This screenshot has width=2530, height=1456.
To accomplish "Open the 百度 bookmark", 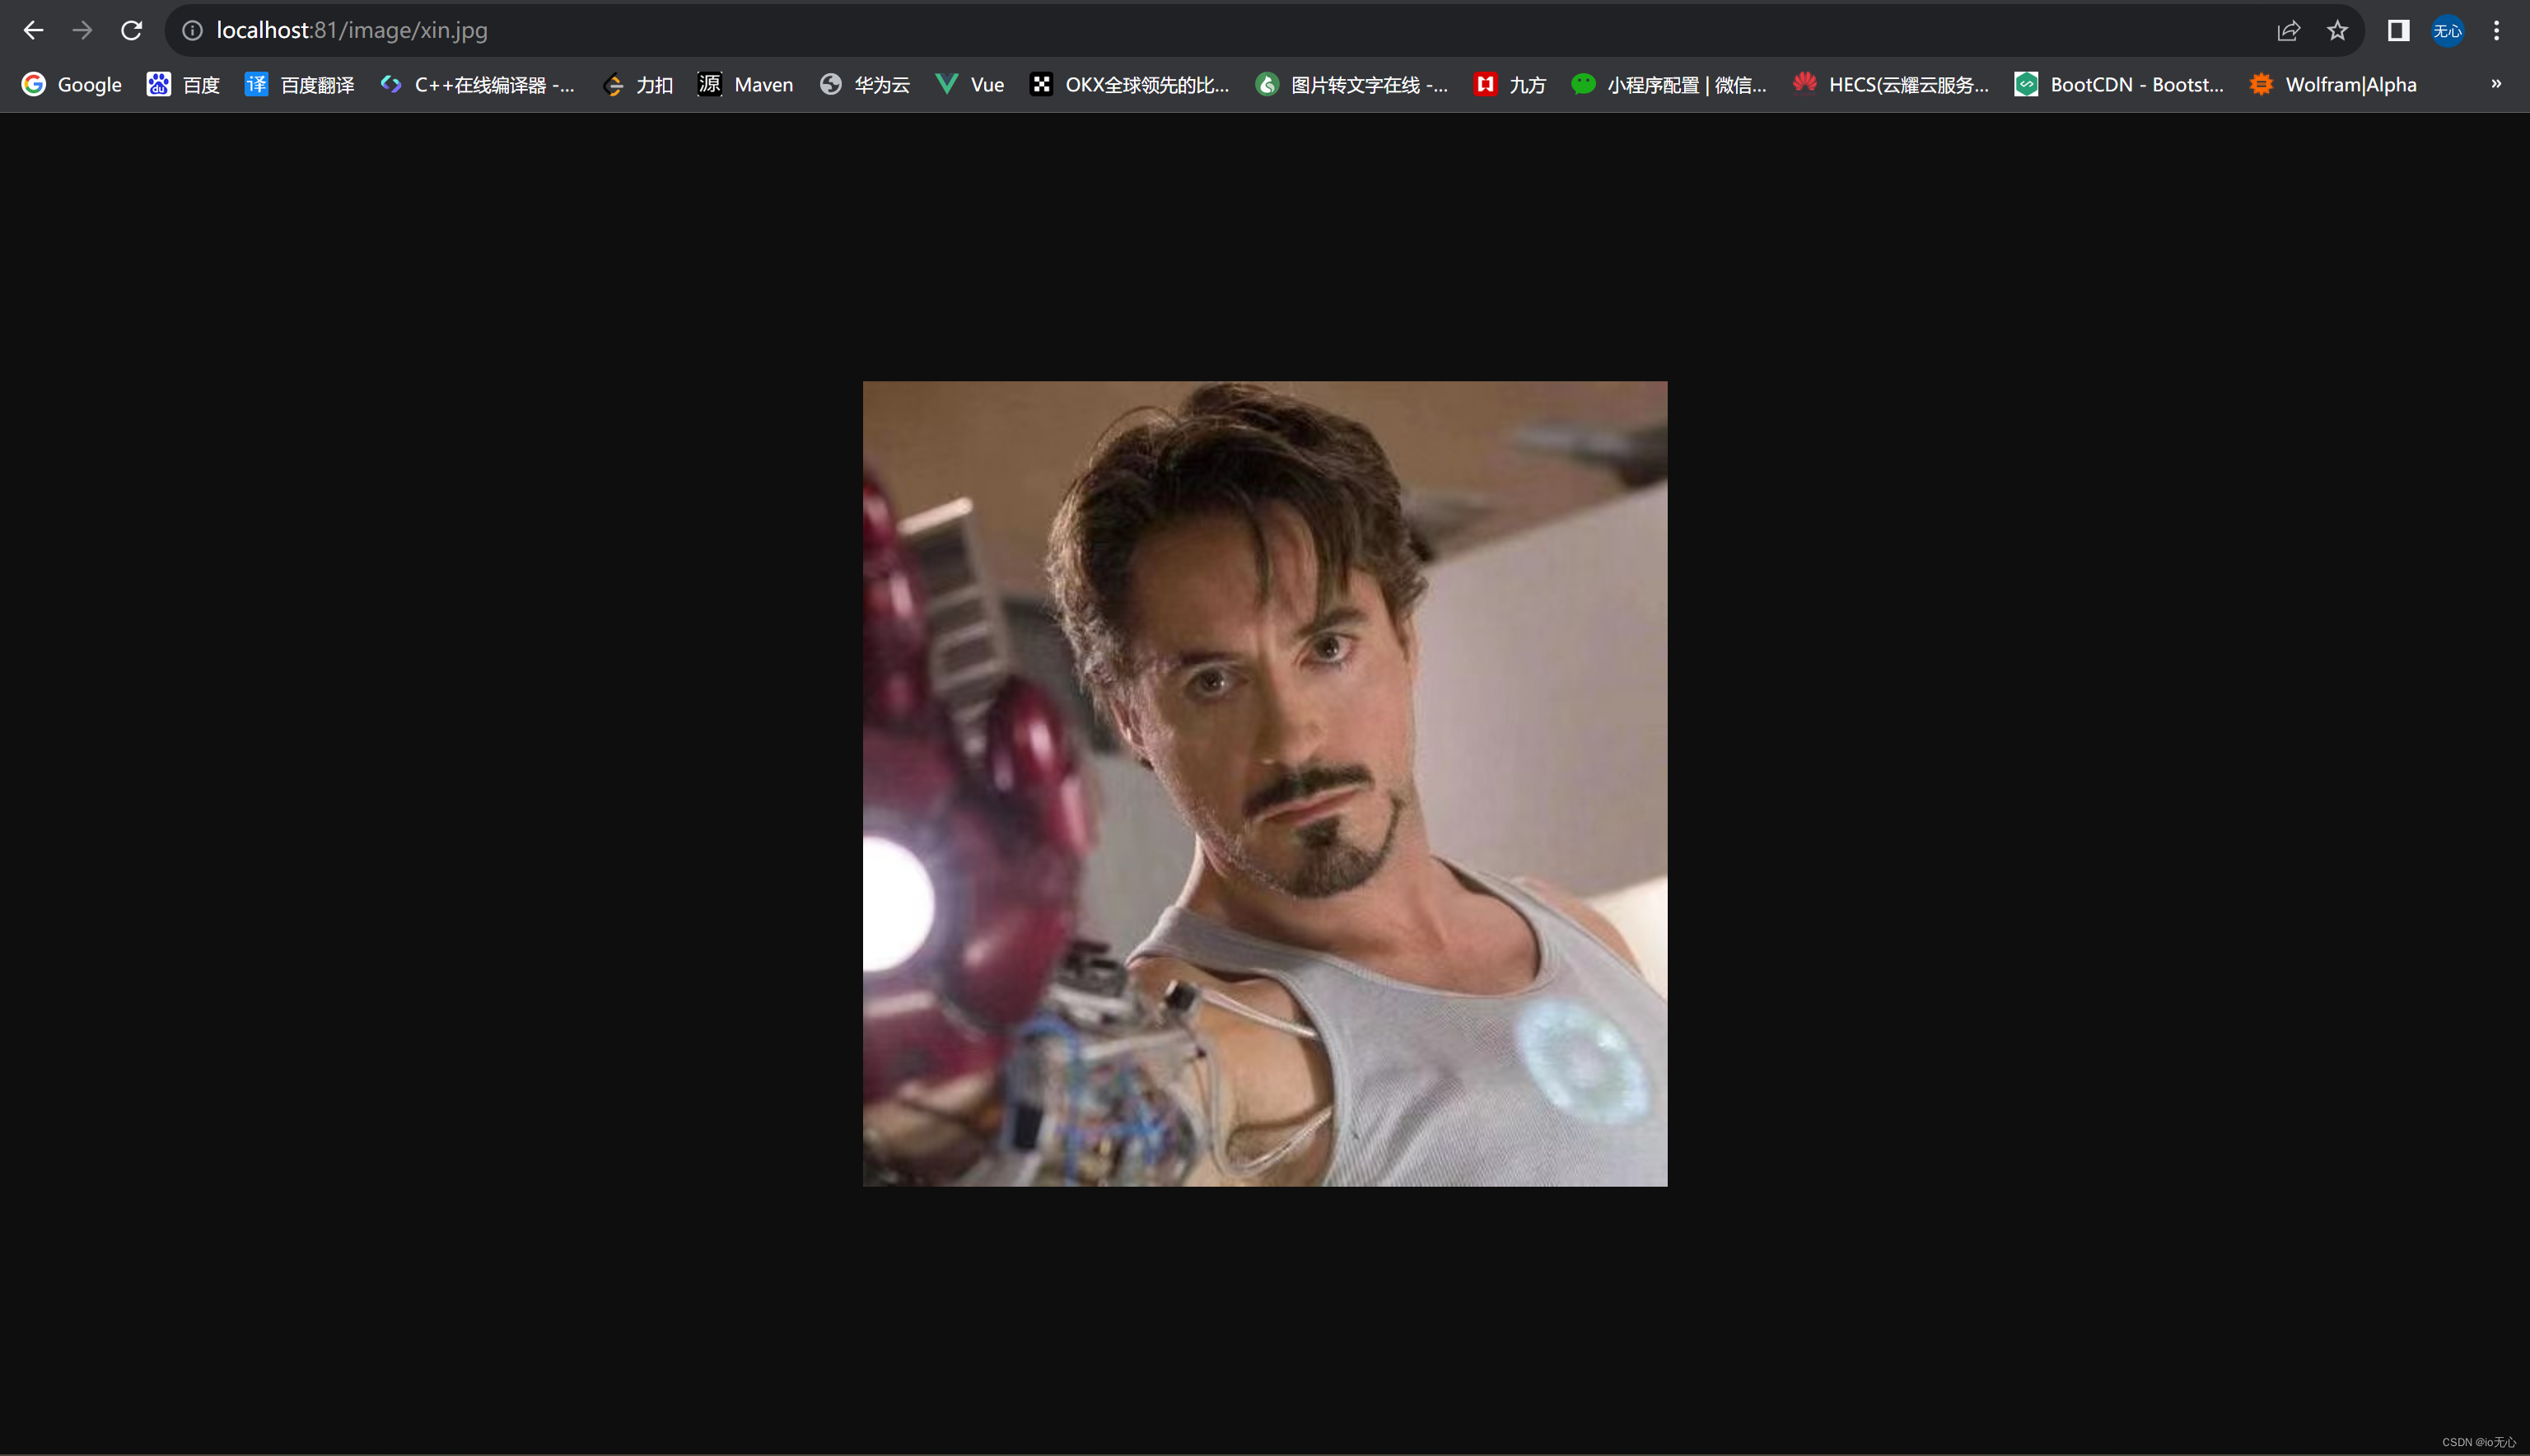I will click(x=183, y=85).
